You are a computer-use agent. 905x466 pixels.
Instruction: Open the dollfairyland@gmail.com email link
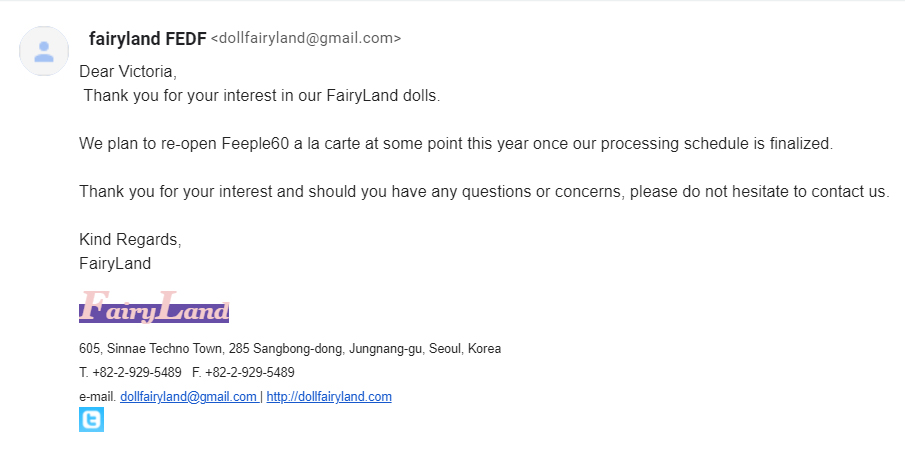[x=188, y=397]
